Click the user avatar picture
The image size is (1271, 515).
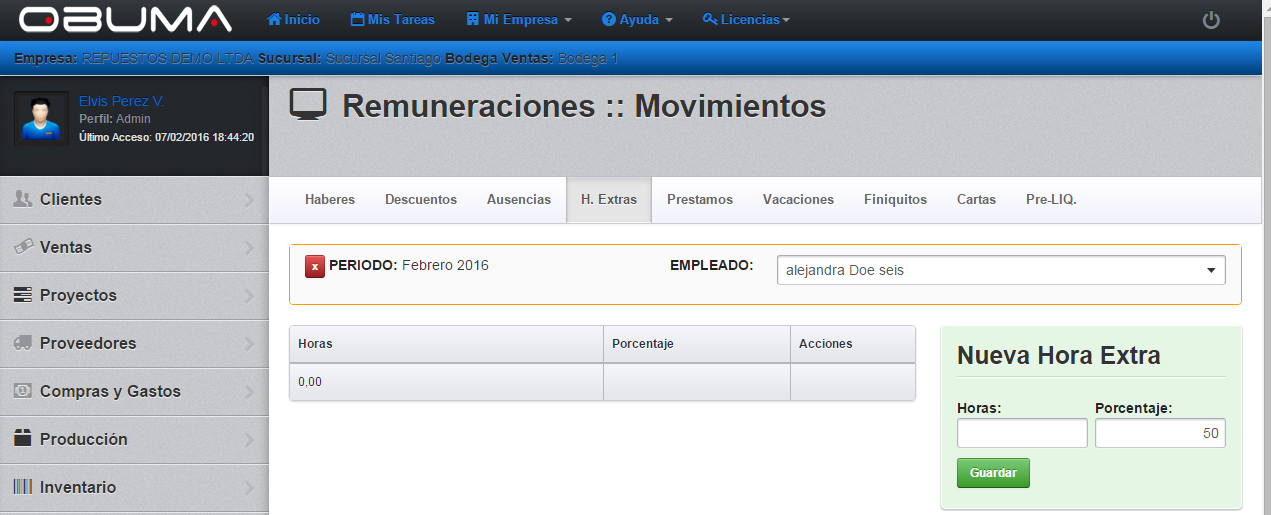42,118
